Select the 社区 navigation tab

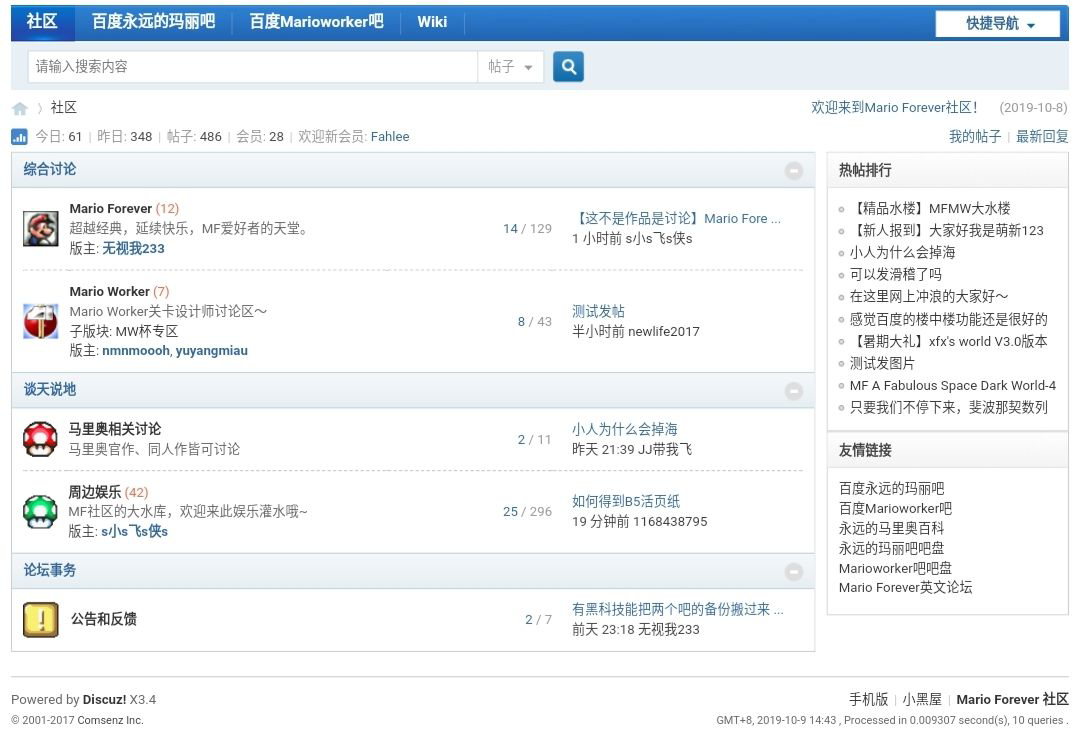click(42, 22)
